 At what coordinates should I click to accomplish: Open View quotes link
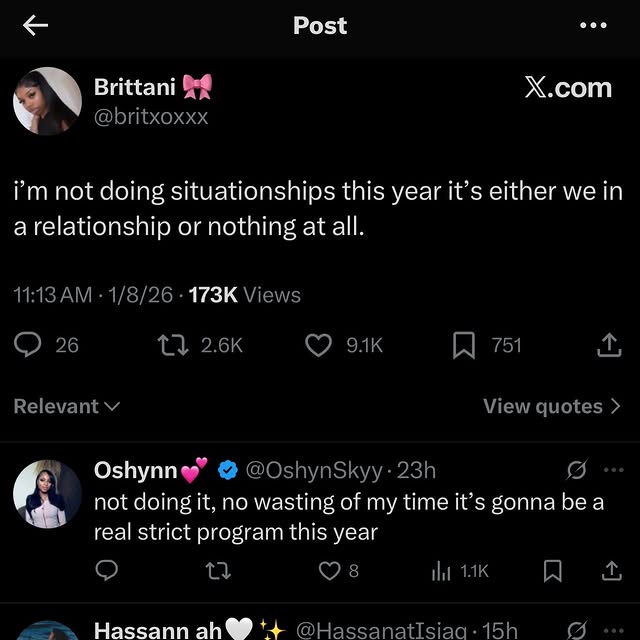(x=552, y=406)
